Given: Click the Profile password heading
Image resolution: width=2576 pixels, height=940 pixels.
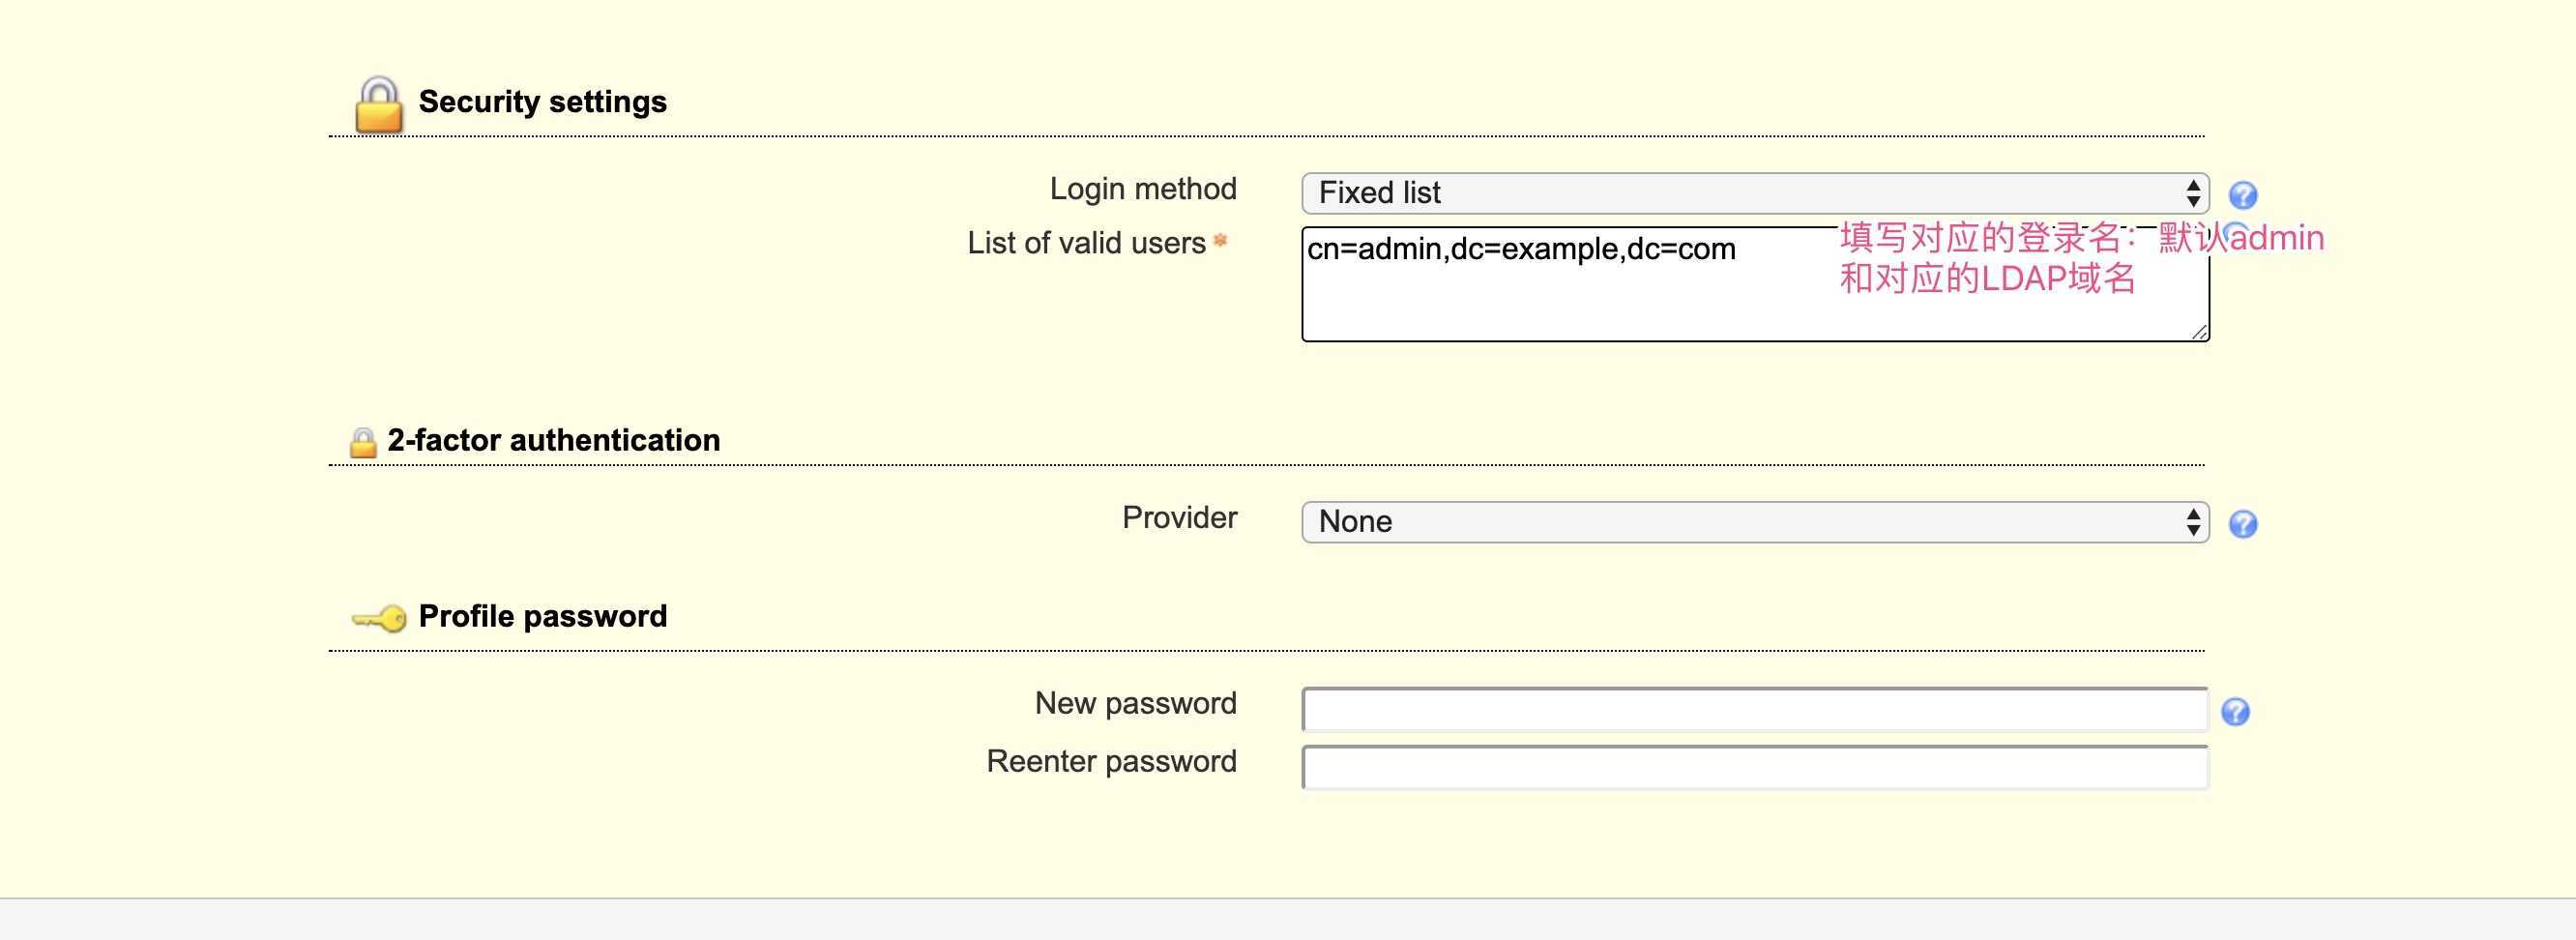Looking at the screenshot, I should pos(542,616).
